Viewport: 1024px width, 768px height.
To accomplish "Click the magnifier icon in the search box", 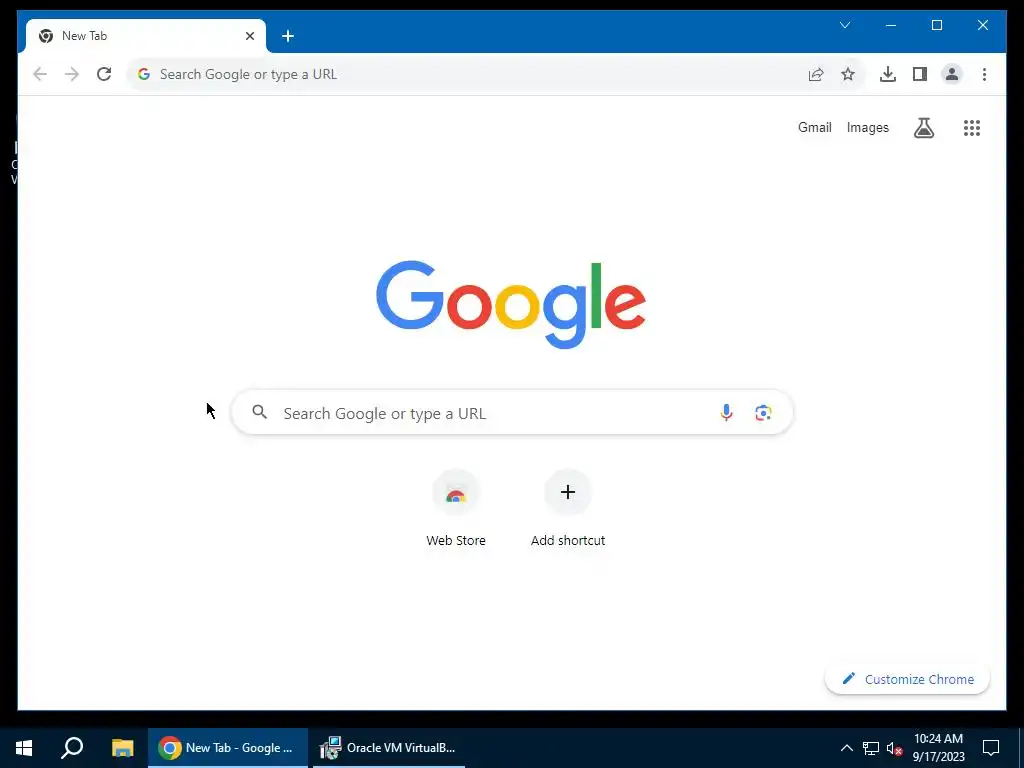I will pyautogui.click(x=260, y=412).
